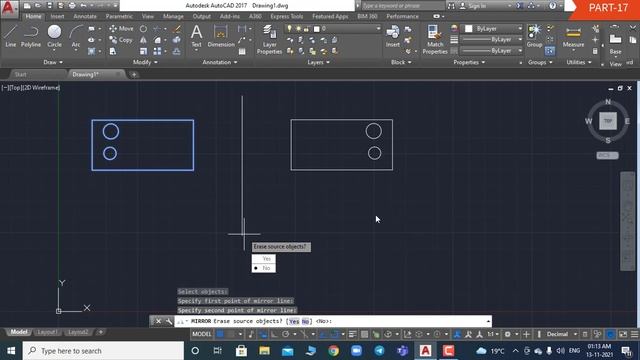The height and width of the screenshot is (360, 640).
Task: Expand the Draw panel
Action: point(53,62)
